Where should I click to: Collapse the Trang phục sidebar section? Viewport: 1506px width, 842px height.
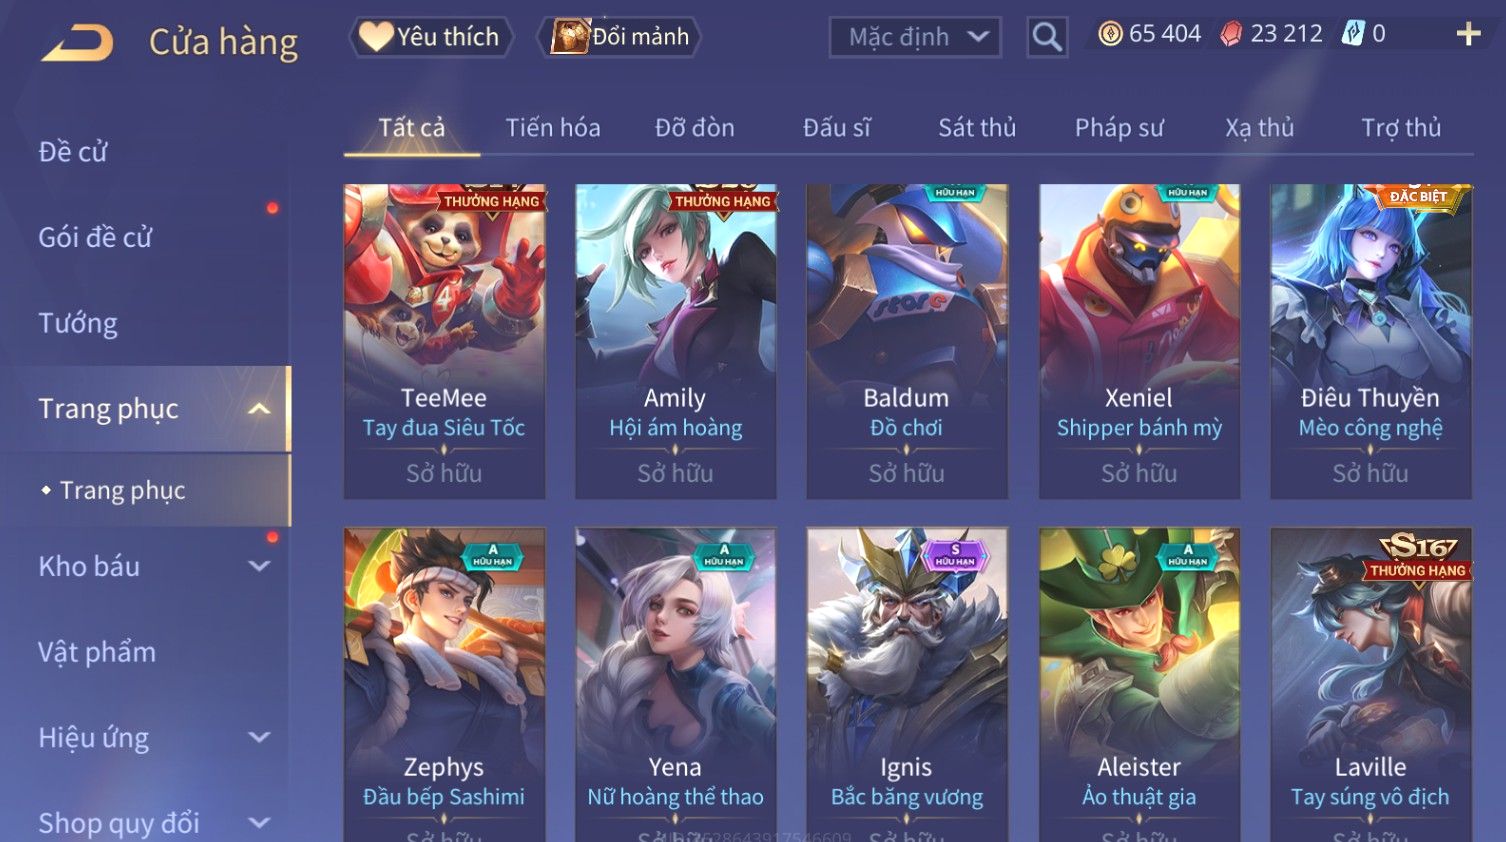point(259,409)
